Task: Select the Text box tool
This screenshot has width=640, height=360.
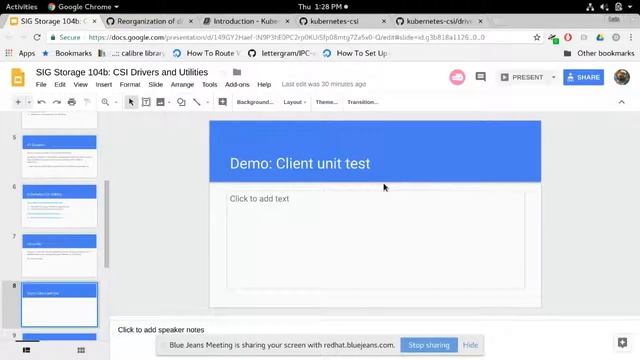Action: (x=146, y=102)
